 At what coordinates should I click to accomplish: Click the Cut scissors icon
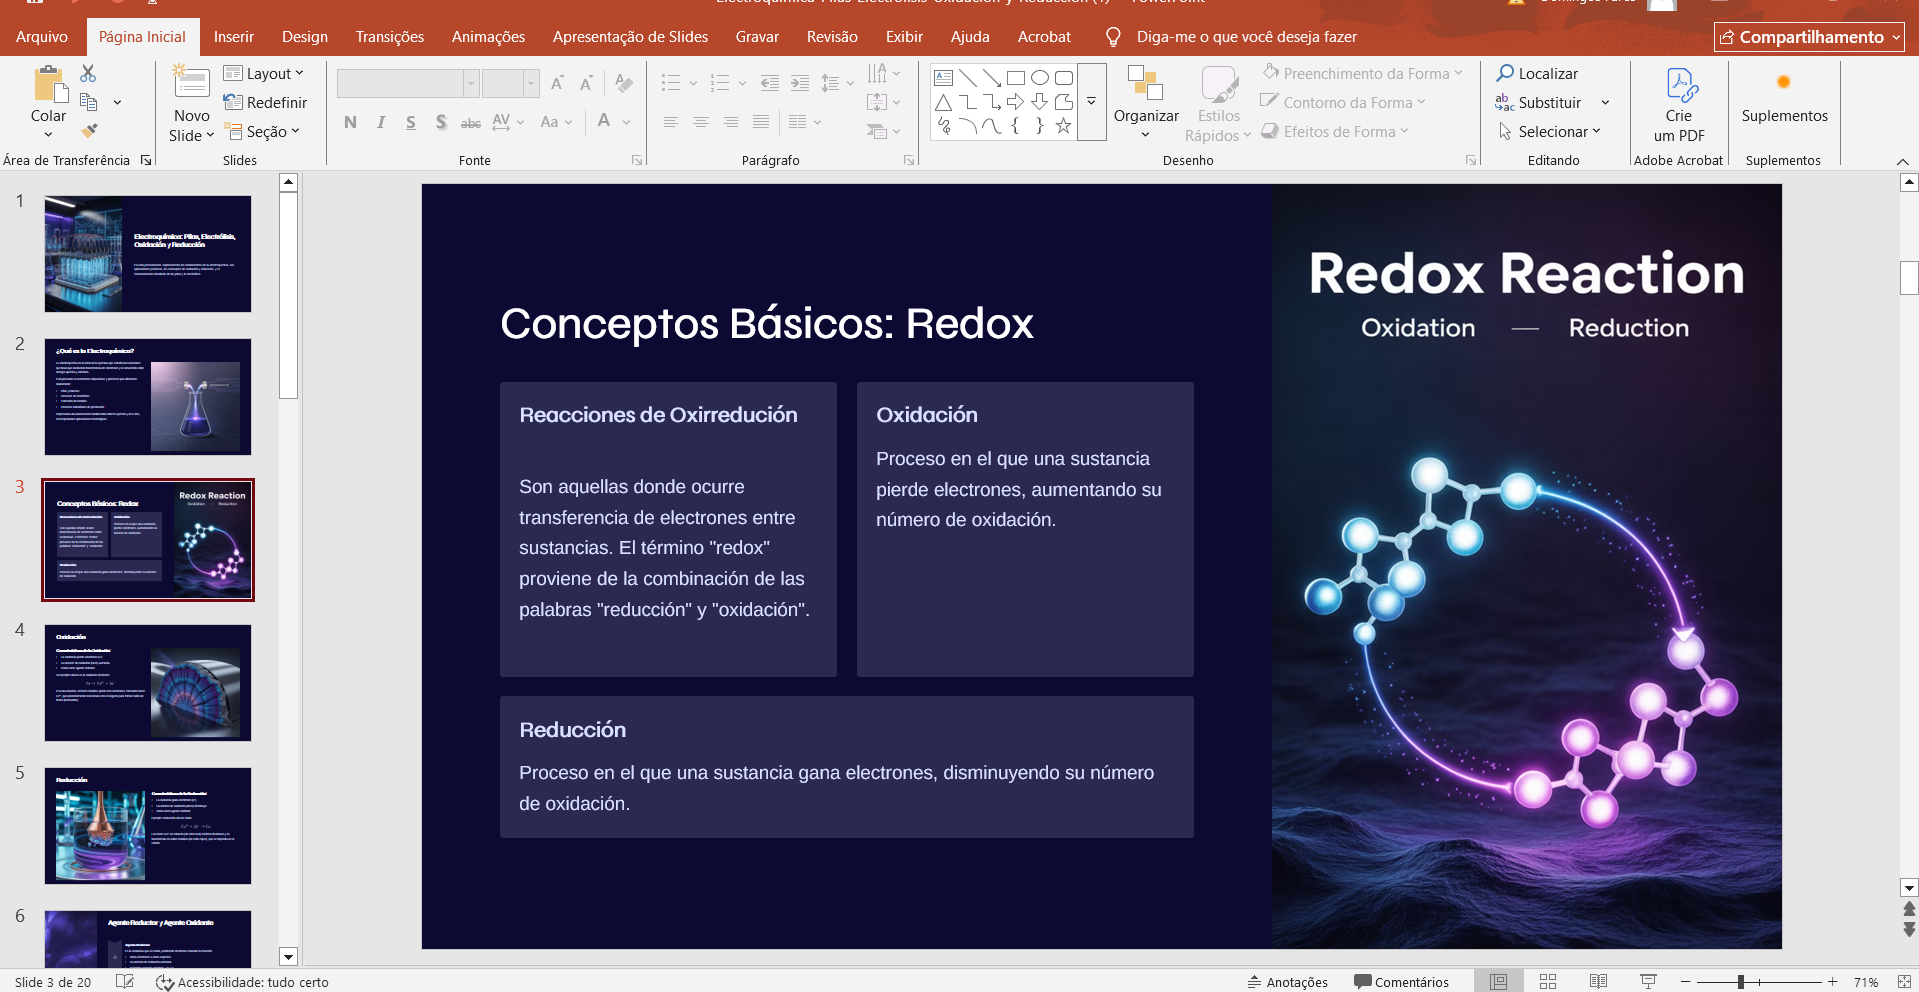tap(88, 74)
